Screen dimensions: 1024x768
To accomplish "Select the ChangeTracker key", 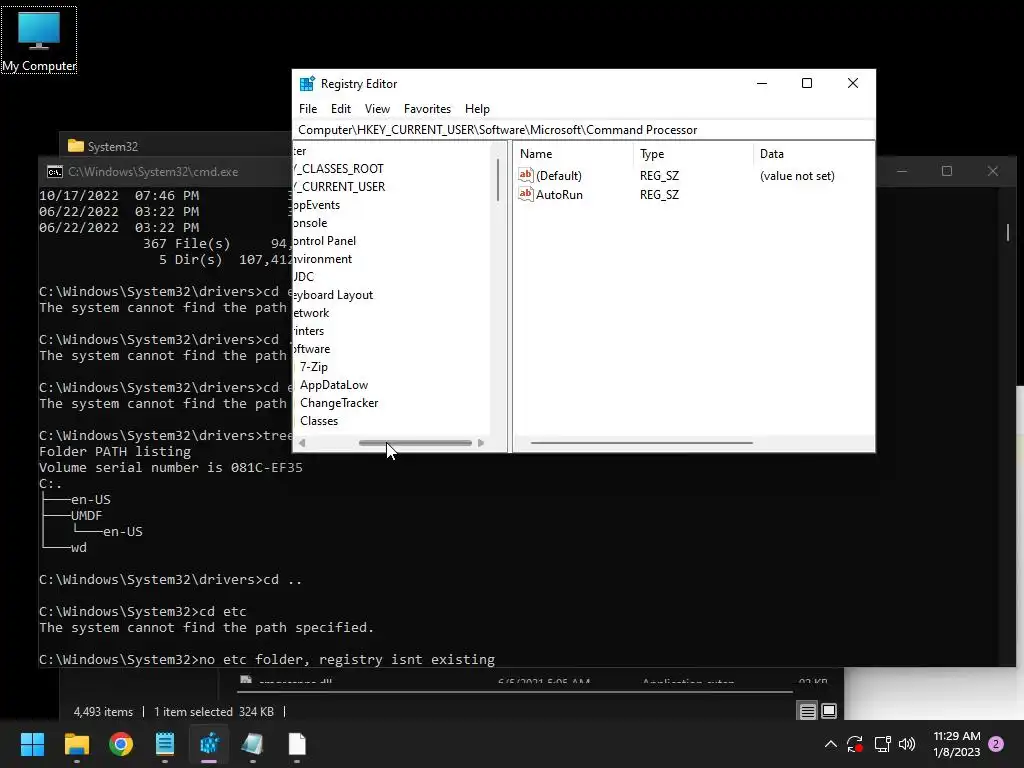I will point(339,403).
